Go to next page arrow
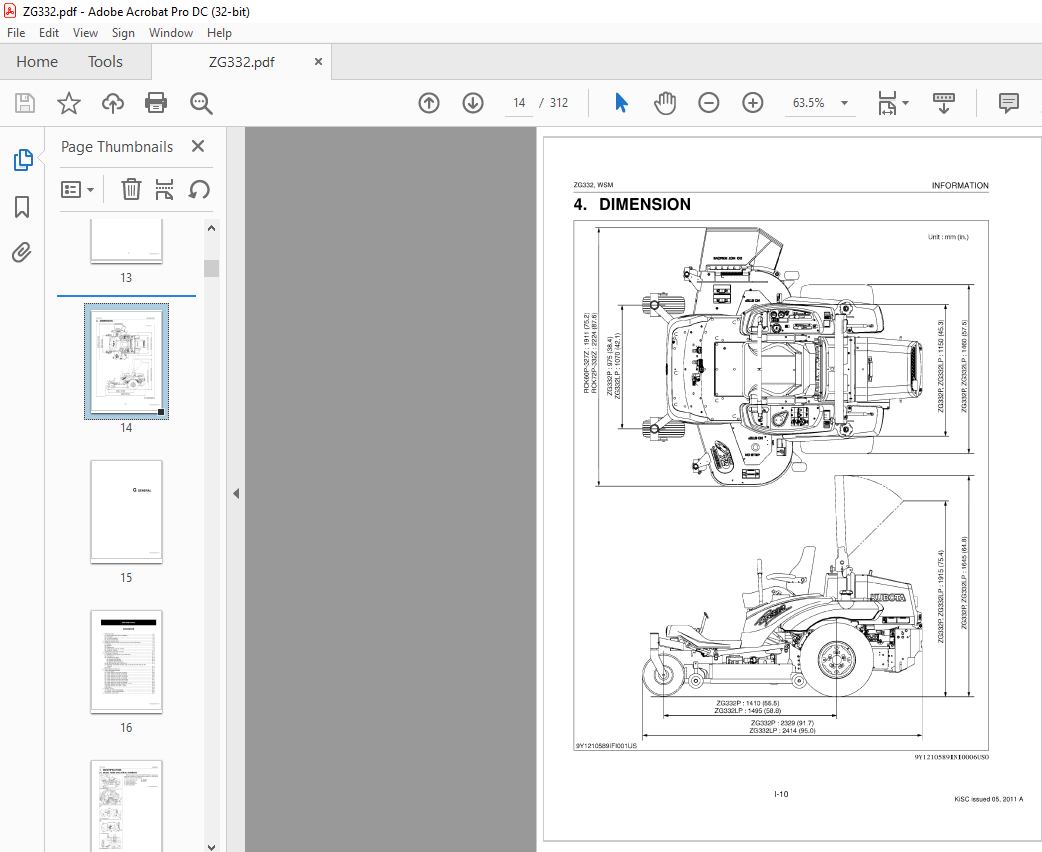The width and height of the screenshot is (1042, 852). (x=472, y=103)
